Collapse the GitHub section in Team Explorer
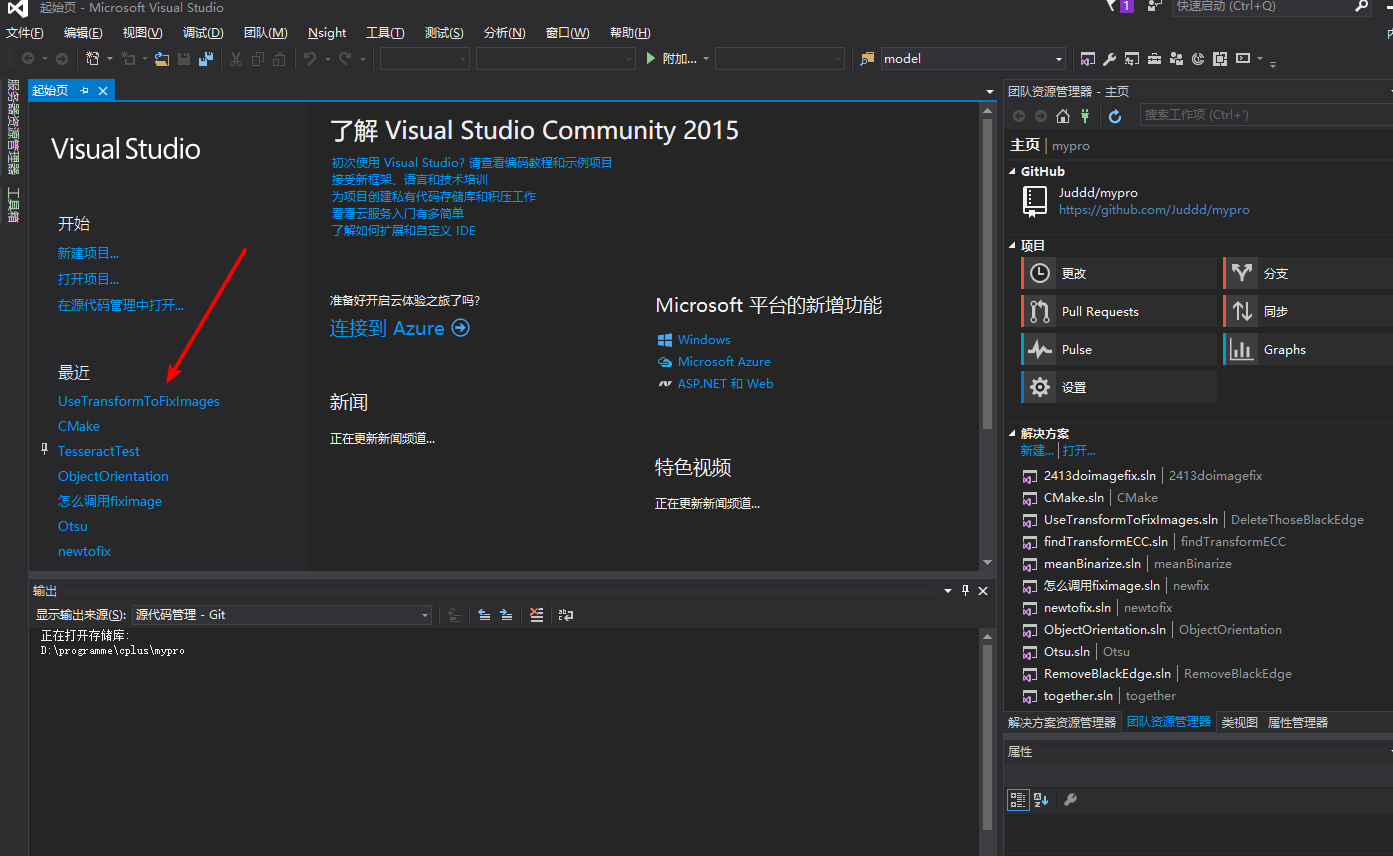The width and height of the screenshot is (1393, 856). [1013, 172]
